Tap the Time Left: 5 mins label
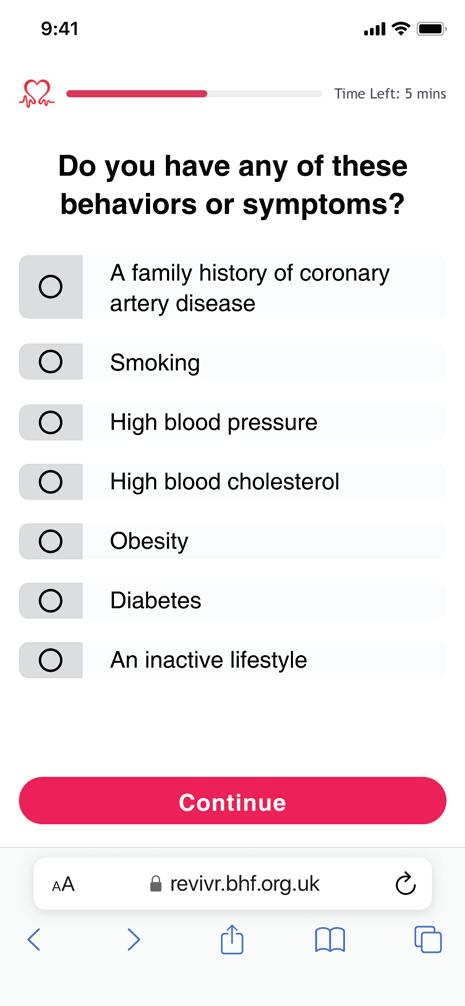The image size is (465, 1006). click(389, 94)
